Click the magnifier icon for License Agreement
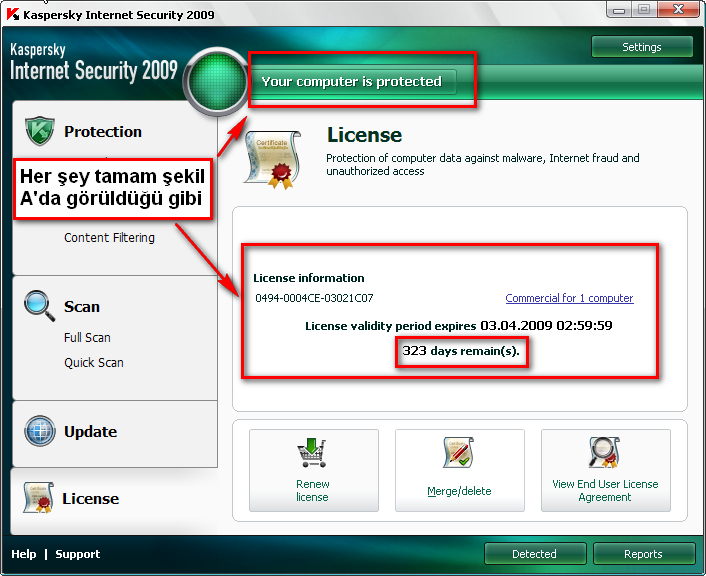The height and width of the screenshot is (576, 706). pyautogui.click(x=604, y=452)
